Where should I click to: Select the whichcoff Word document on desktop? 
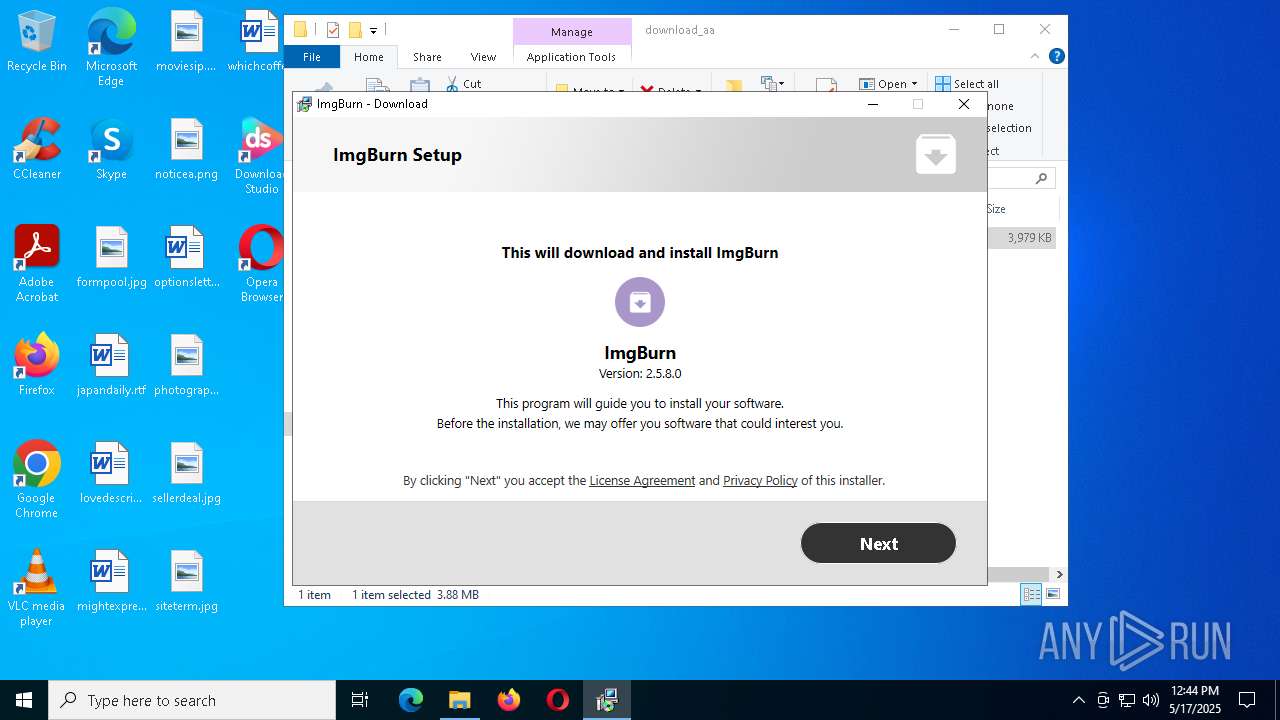click(x=258, y=42)
